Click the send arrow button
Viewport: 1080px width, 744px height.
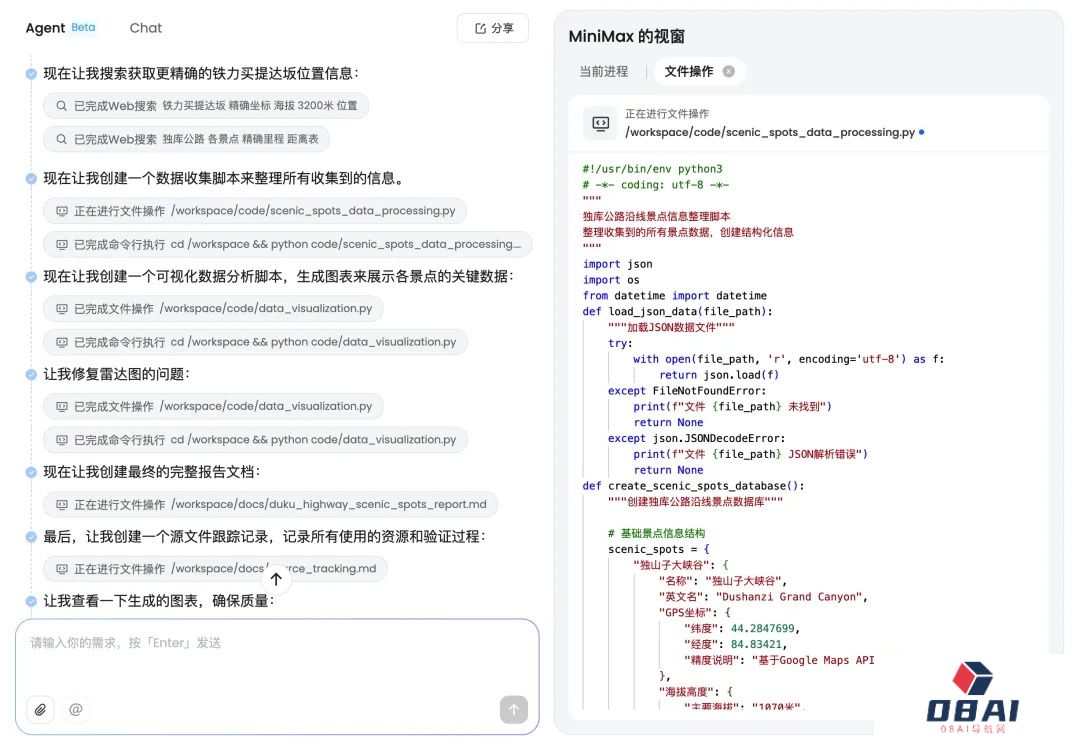(514, 710)
